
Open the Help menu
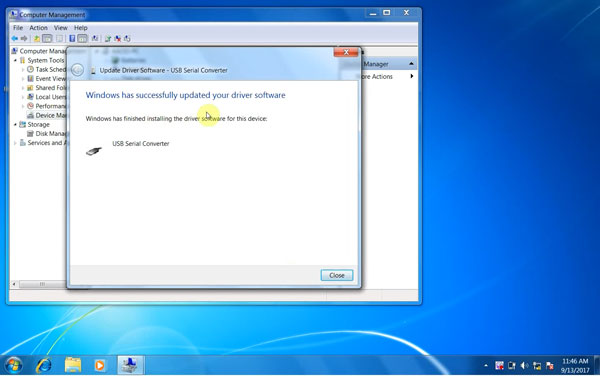point(80,28)
